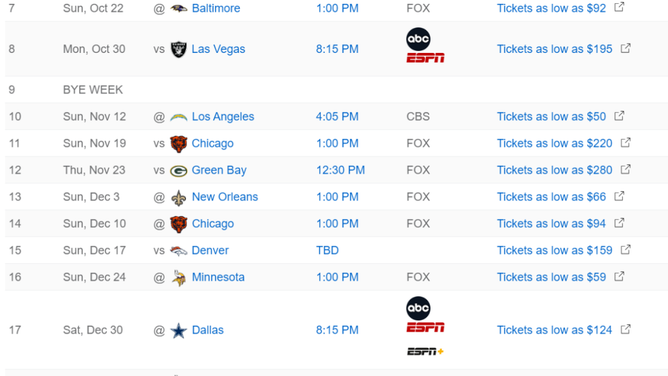Click the Denver Broncos logo
Screen dimensions: 668x376
tap(179, 251)
